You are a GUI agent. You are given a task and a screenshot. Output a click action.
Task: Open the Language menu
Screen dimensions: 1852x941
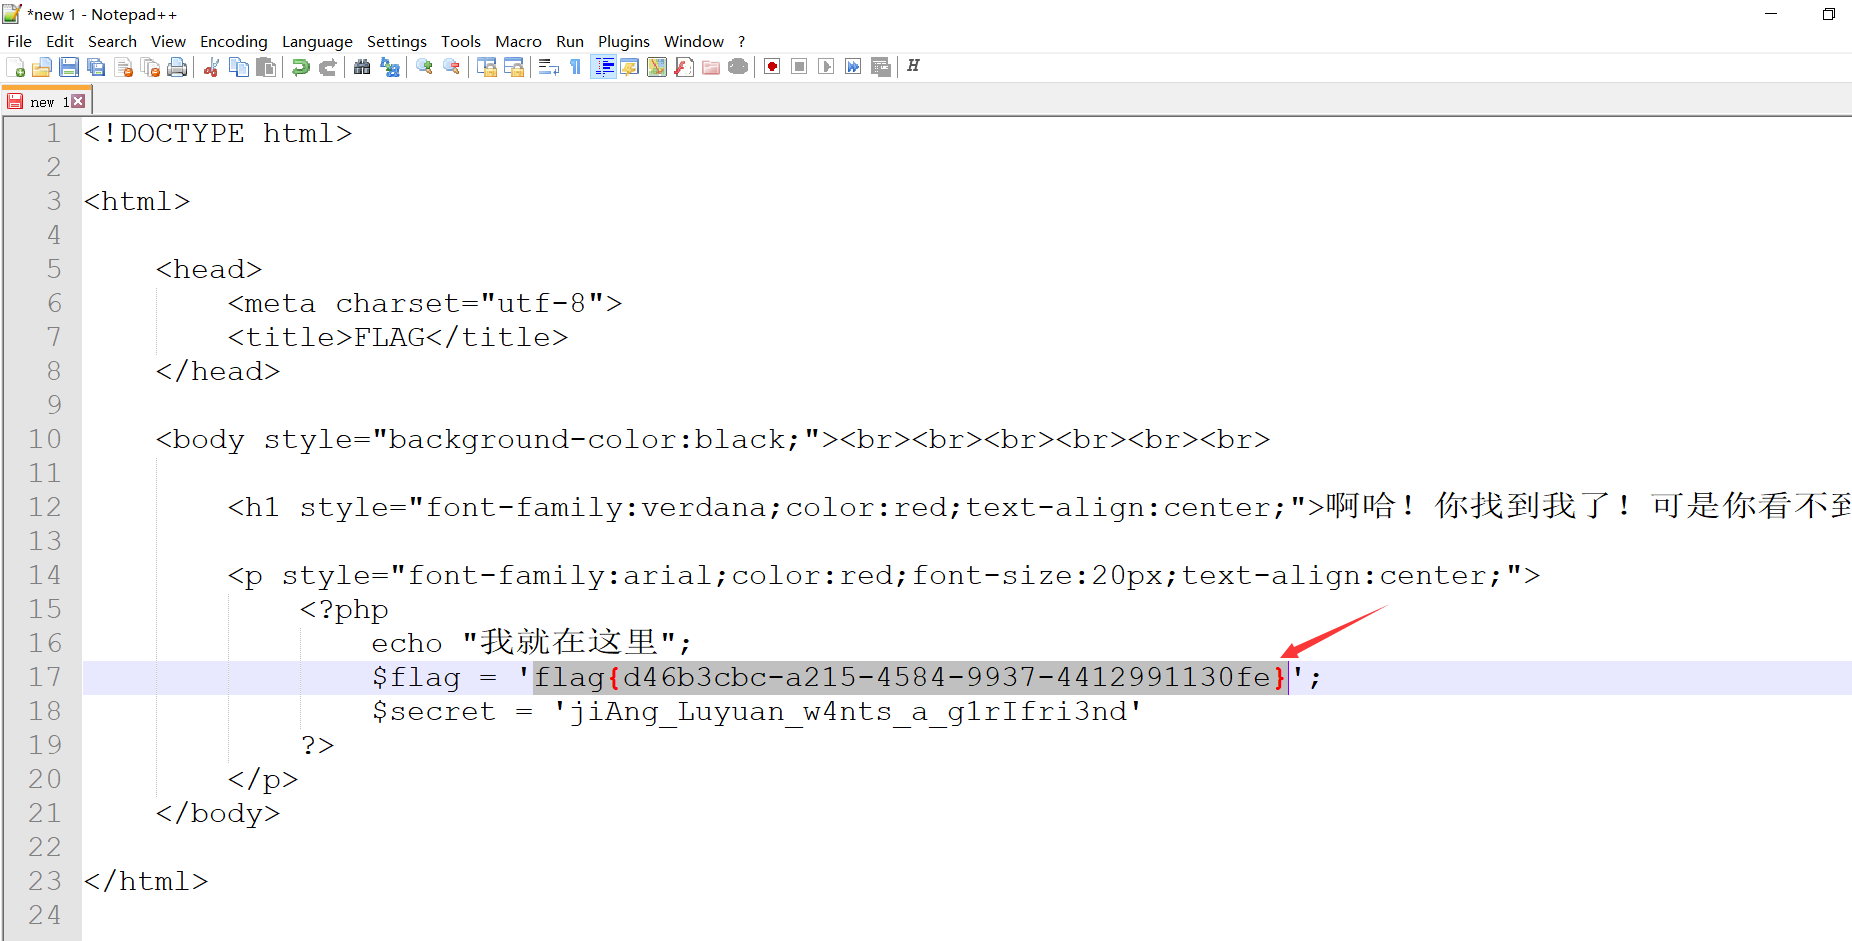pyautogui.click(x=317, y=41)
